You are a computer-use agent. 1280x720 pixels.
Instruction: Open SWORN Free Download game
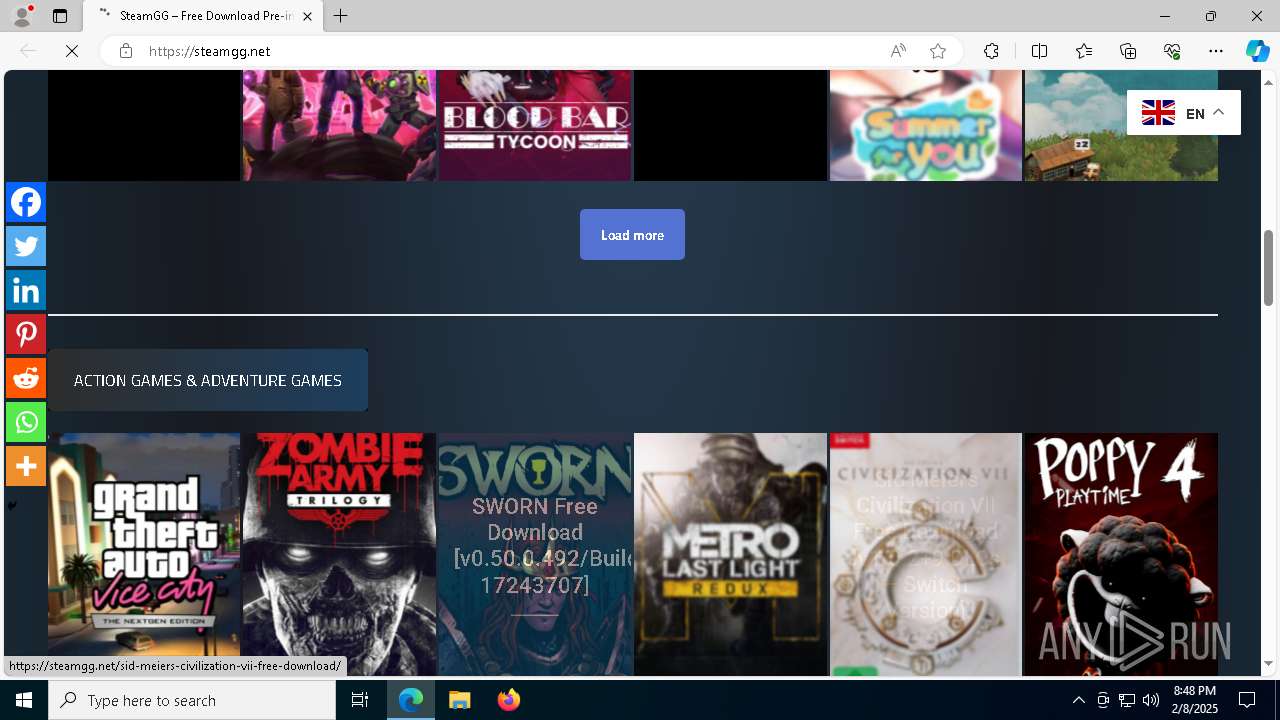[535, 554]
